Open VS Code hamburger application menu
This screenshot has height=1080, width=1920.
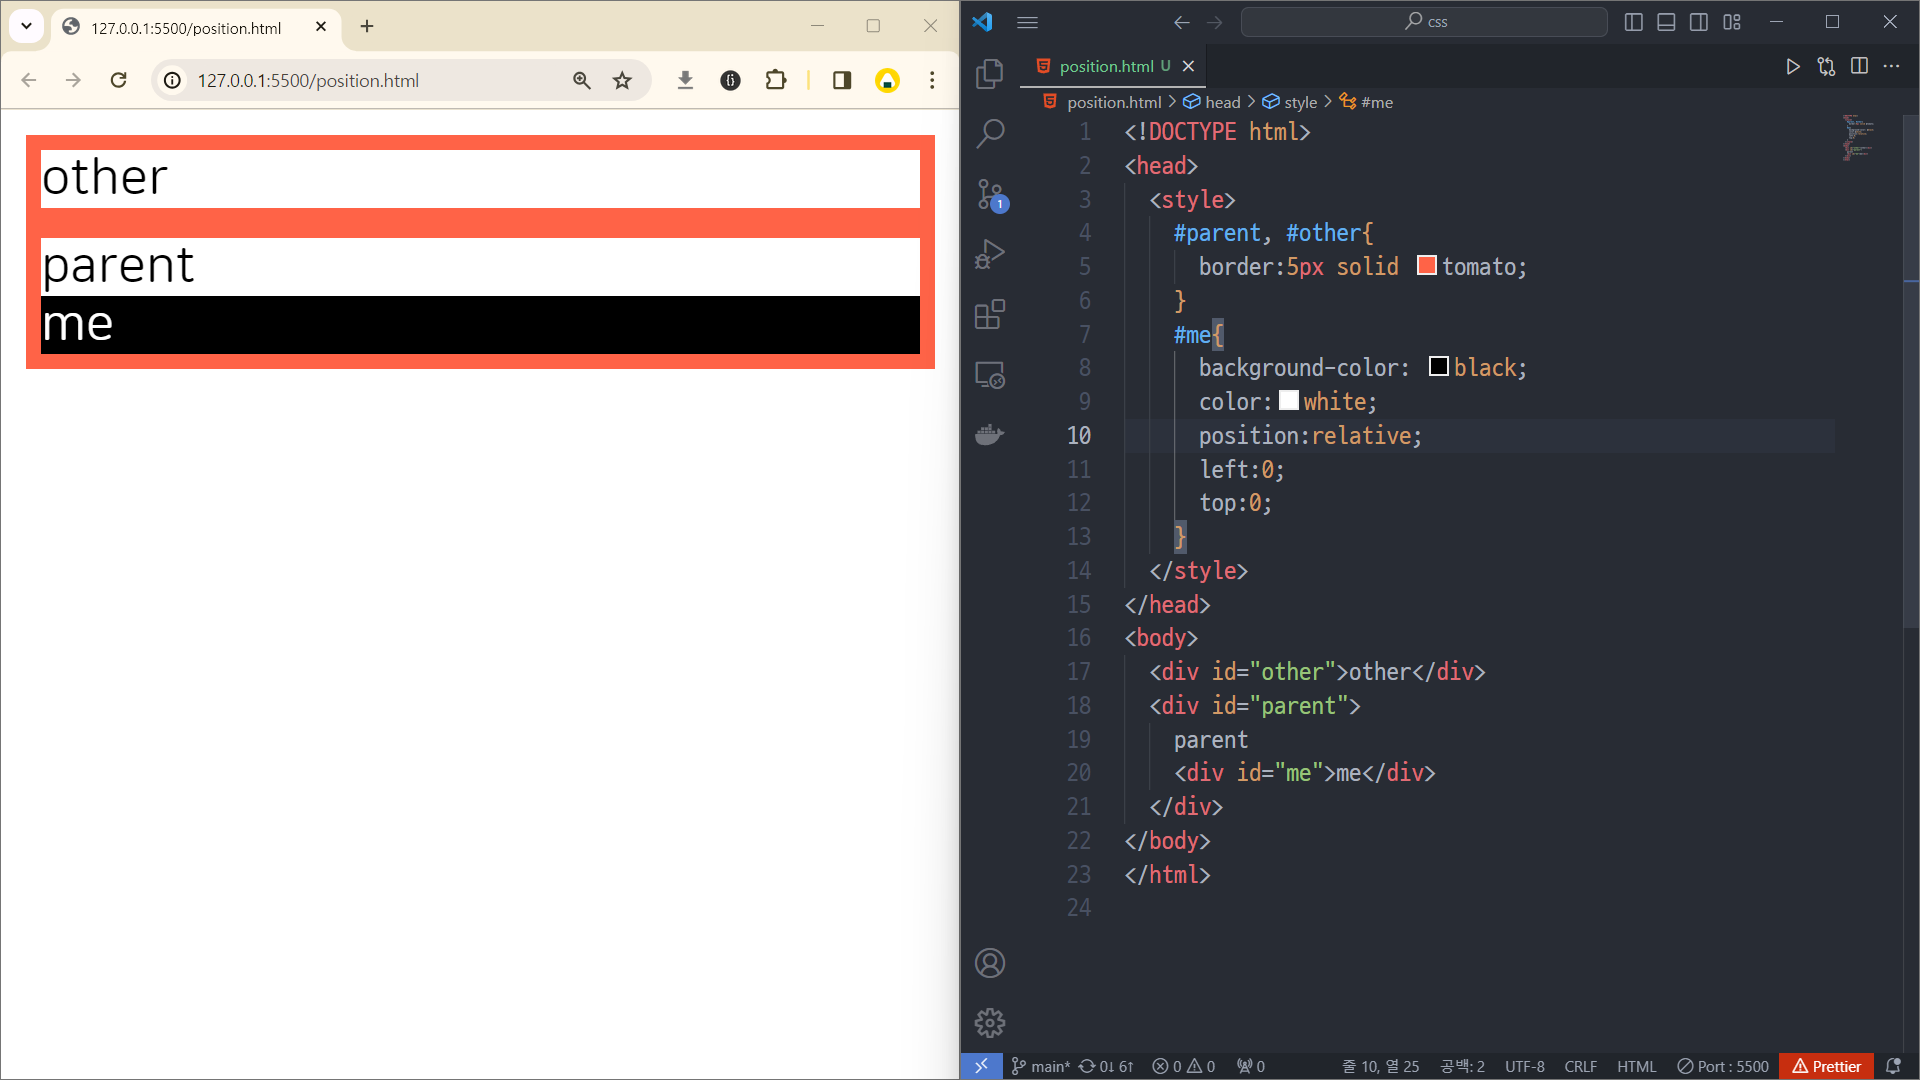tap(1027, 22)
